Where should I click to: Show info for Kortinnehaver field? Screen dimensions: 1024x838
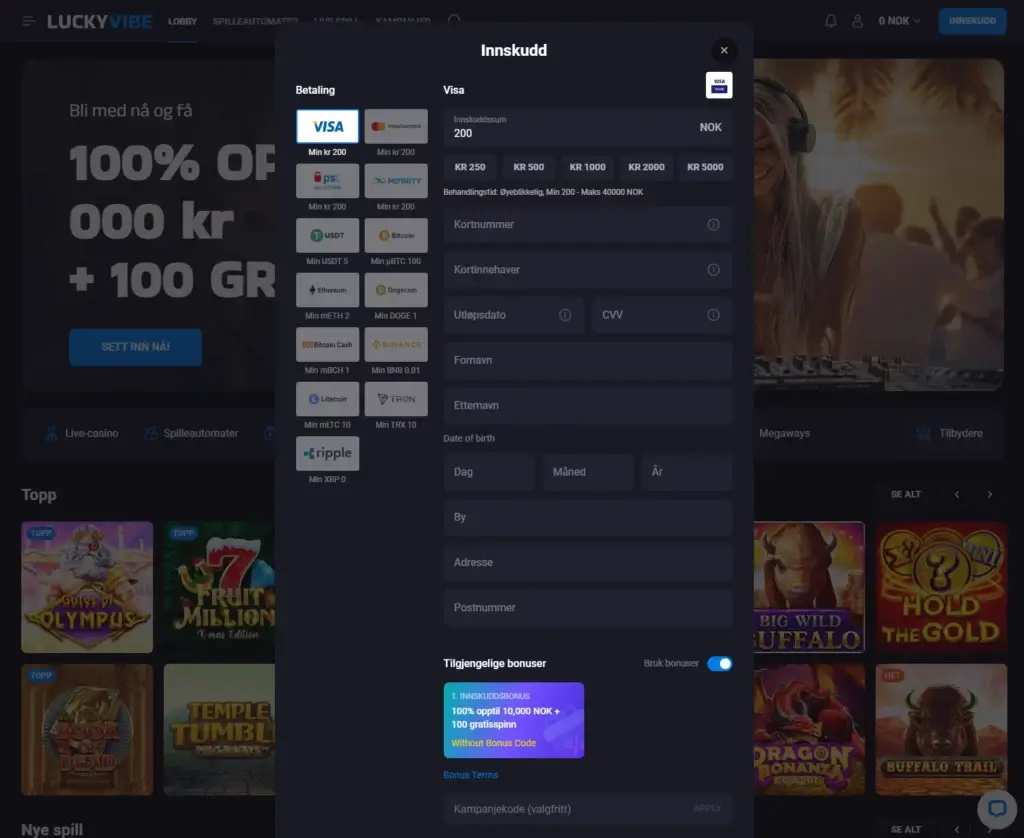[713, 270]
